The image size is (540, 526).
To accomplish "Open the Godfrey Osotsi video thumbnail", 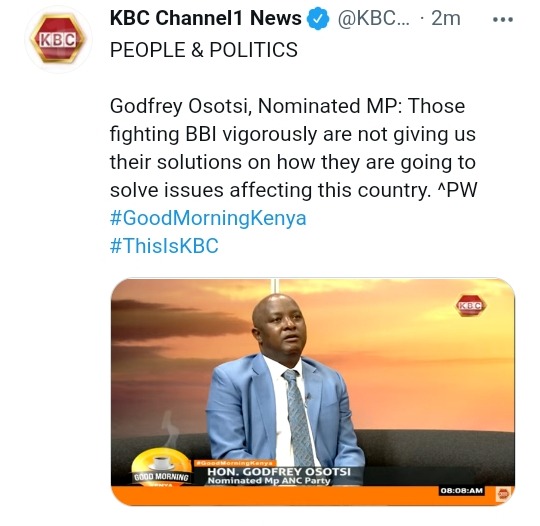I will coord(313,392).
